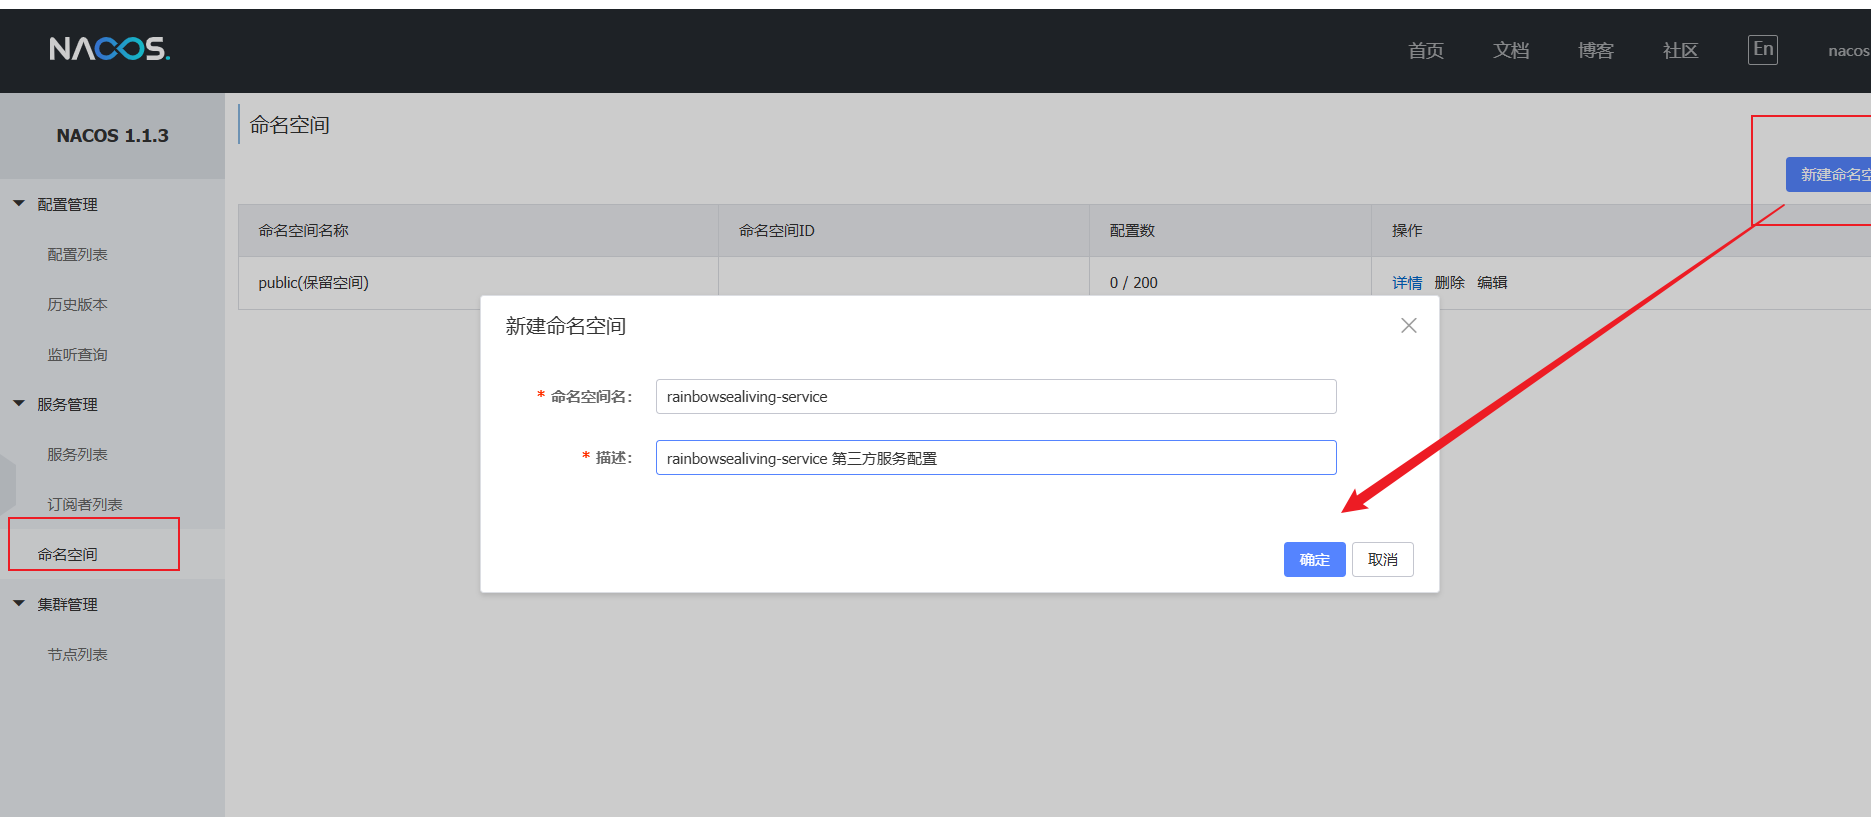Click the NACOS 1.1.3 version label
The height and width of the screenshot is (817, 1871).
coord(112,135)
